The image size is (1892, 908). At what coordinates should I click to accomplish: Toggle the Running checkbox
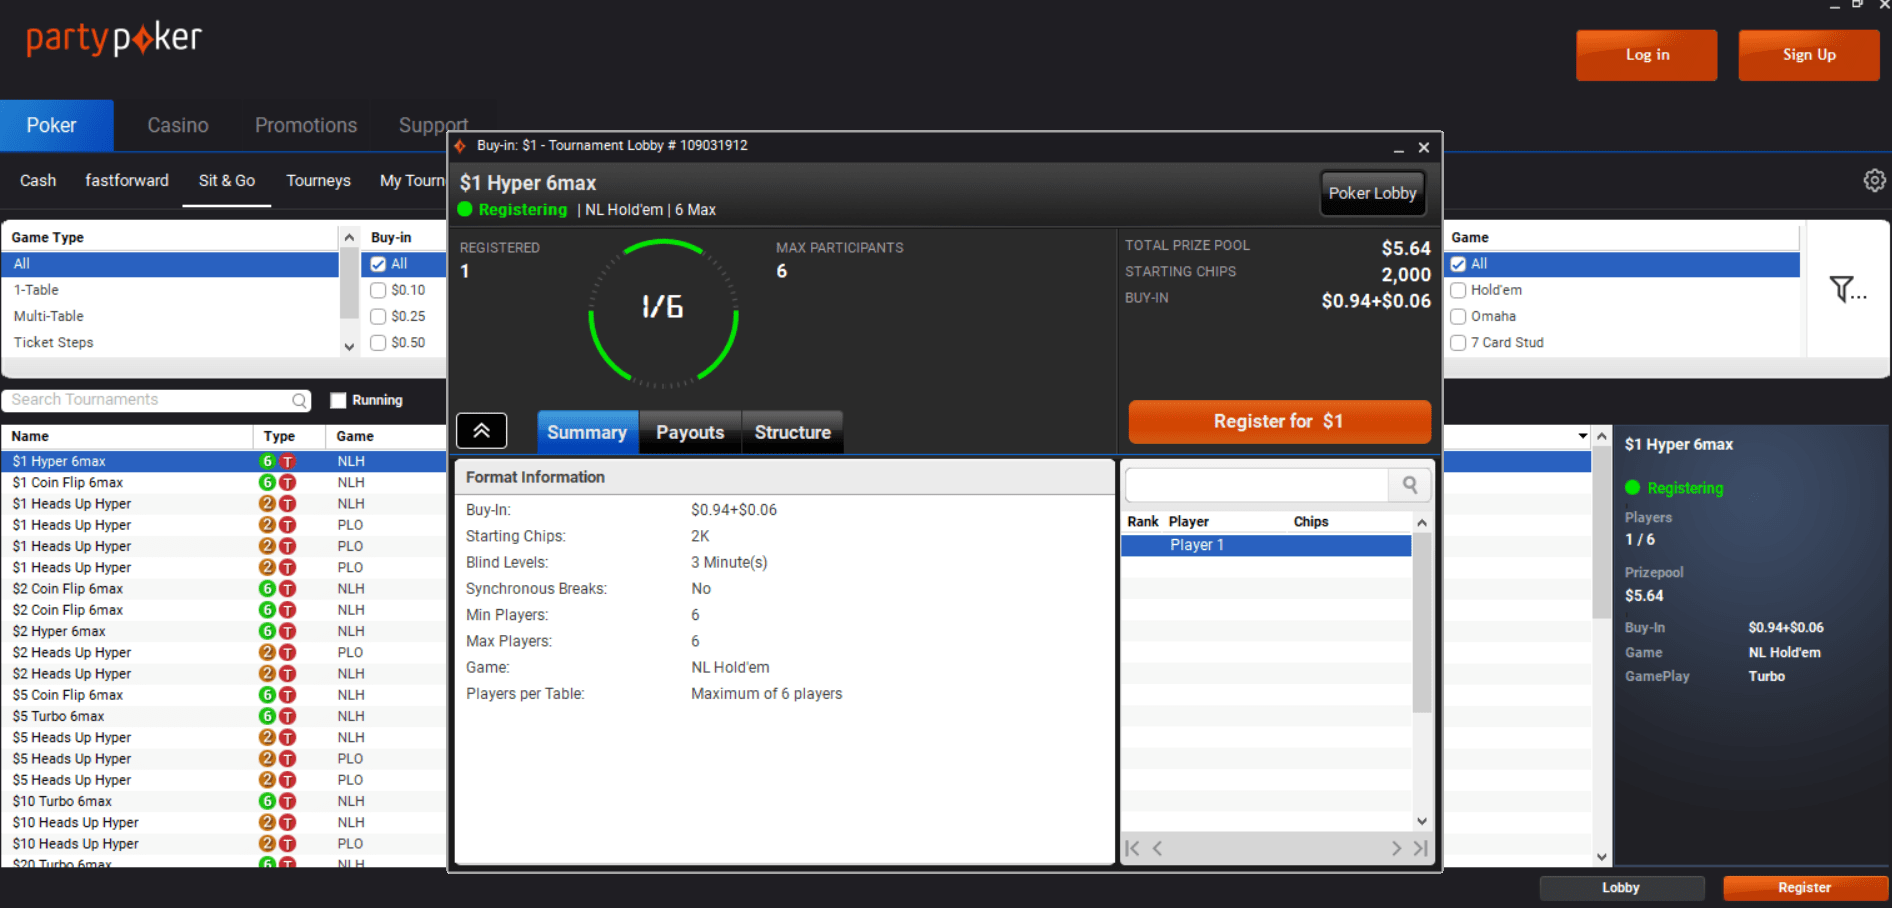pyautogui.click(x=338, y=400)
